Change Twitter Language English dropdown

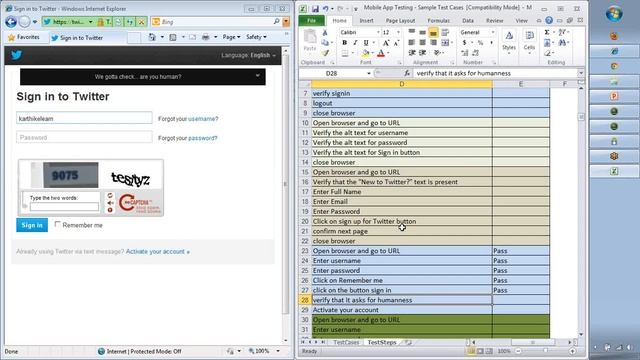[x=248, y=55]
